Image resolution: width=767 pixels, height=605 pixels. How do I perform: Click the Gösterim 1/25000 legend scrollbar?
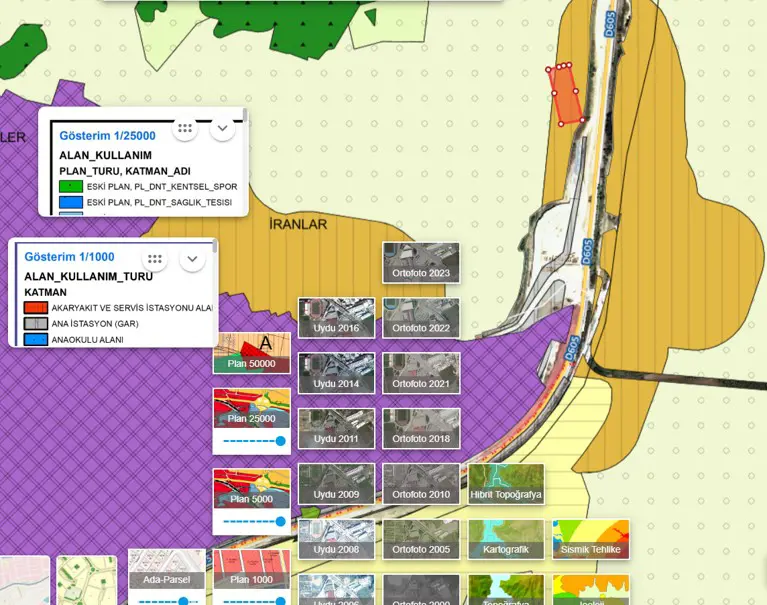(x=245, y=117)
